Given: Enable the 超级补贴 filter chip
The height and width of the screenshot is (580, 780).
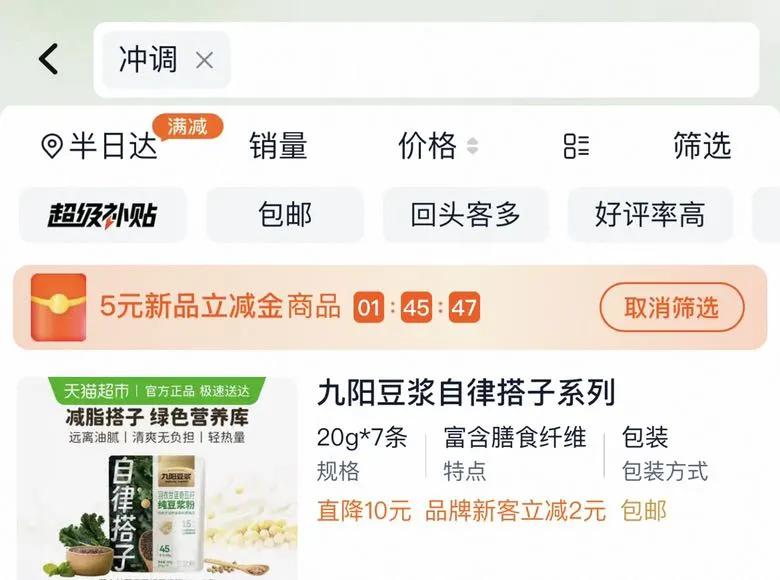Looking at the screenshot, I should (x=102, y=215).
